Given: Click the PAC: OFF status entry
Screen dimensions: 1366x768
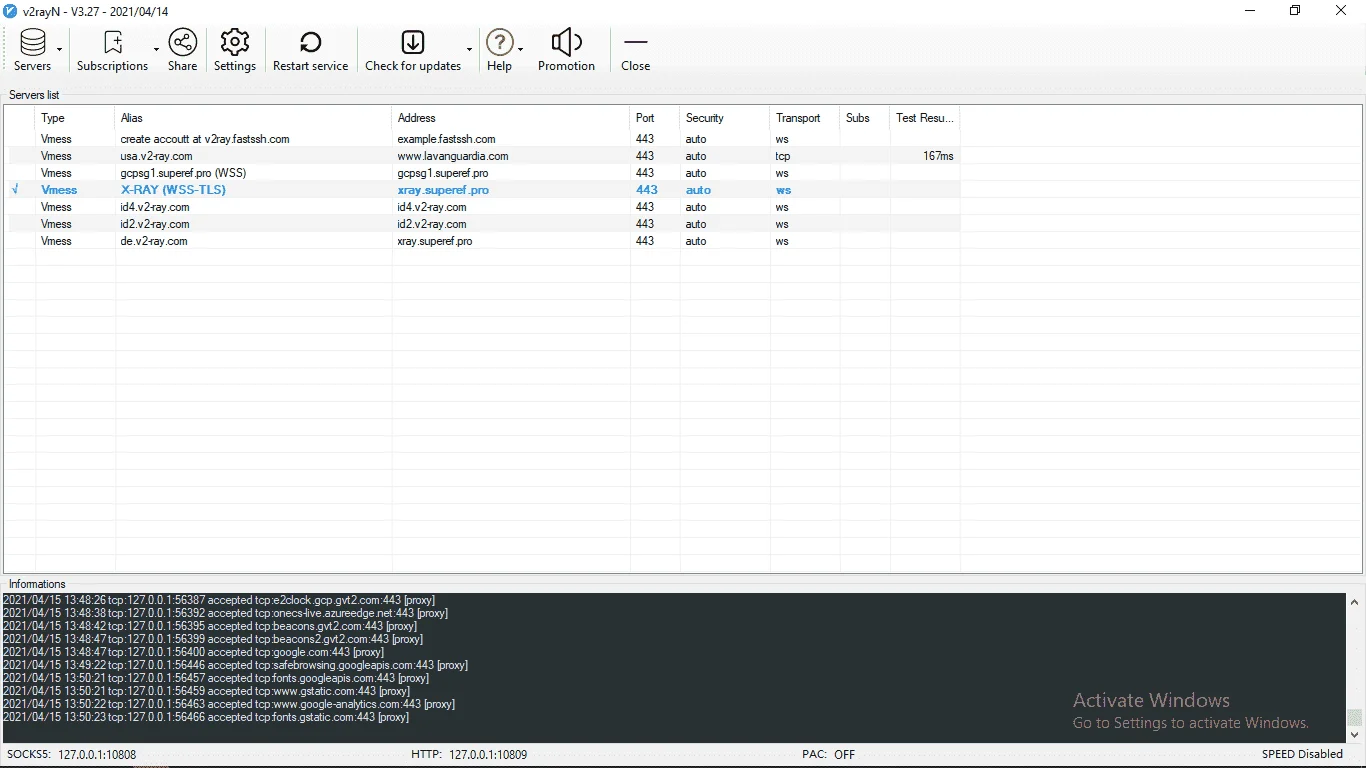Looking at the screenshot, I should 828,755.
